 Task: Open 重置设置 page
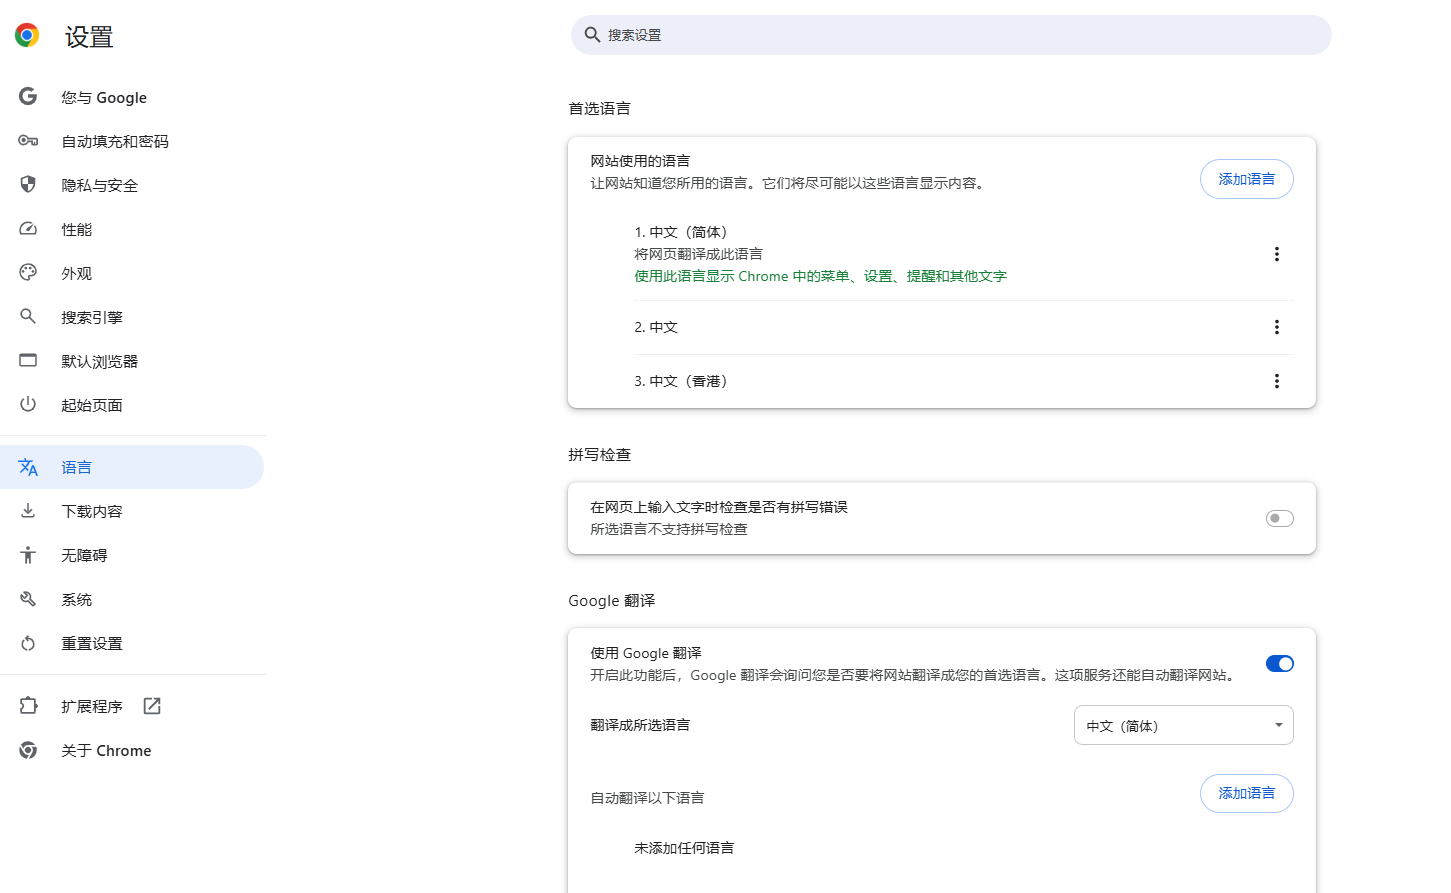coord(132,643)
